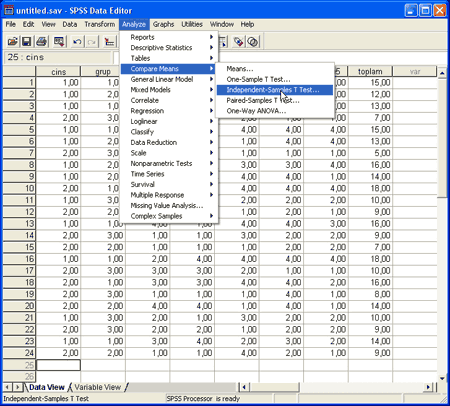Click the horizontal scrollbar thumb
The width and height of the screenshot is (450, 406).
pos(274,387)
